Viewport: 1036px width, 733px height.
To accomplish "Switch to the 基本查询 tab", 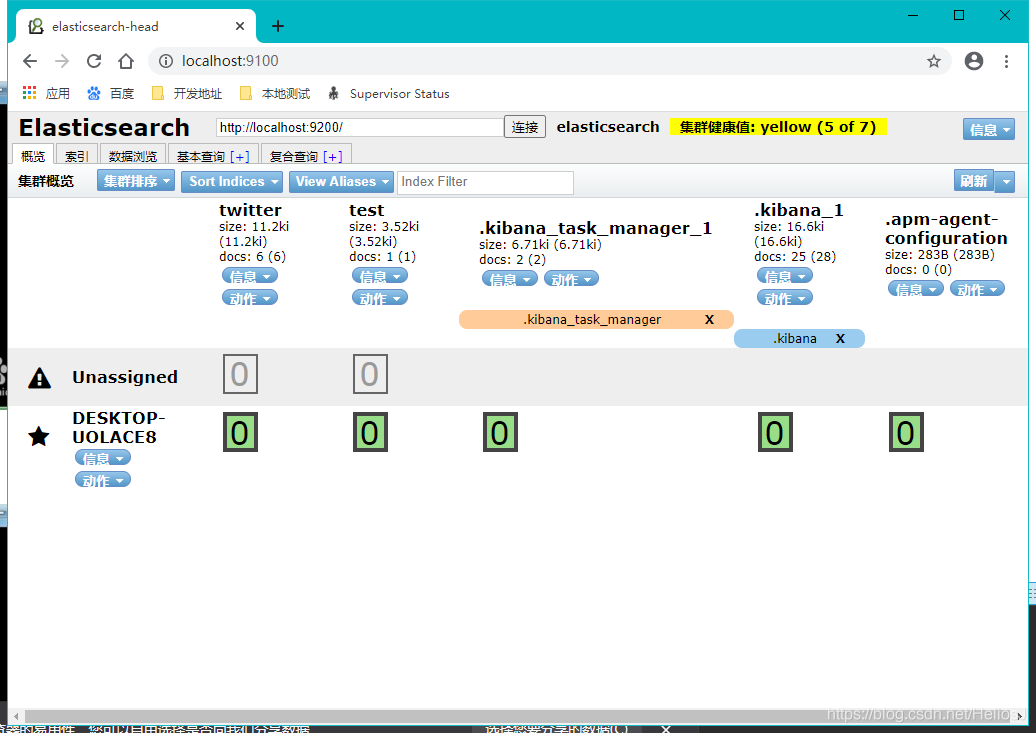I will 201,157.
